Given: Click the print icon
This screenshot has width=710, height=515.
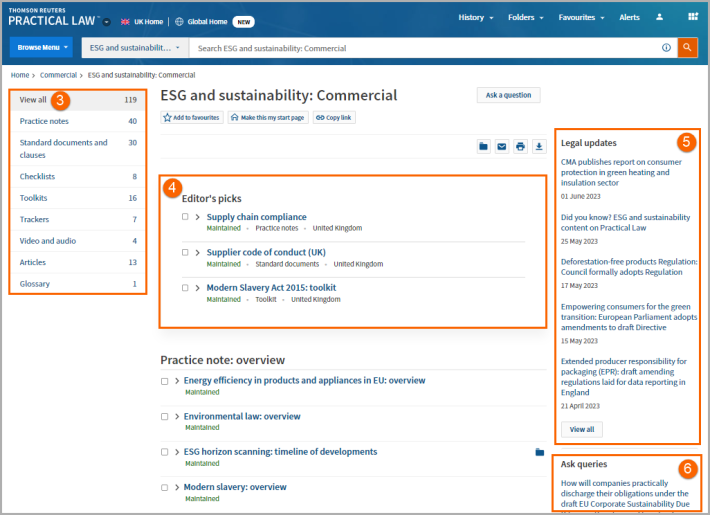Looking at the screenshot, I should pos(520,146).
